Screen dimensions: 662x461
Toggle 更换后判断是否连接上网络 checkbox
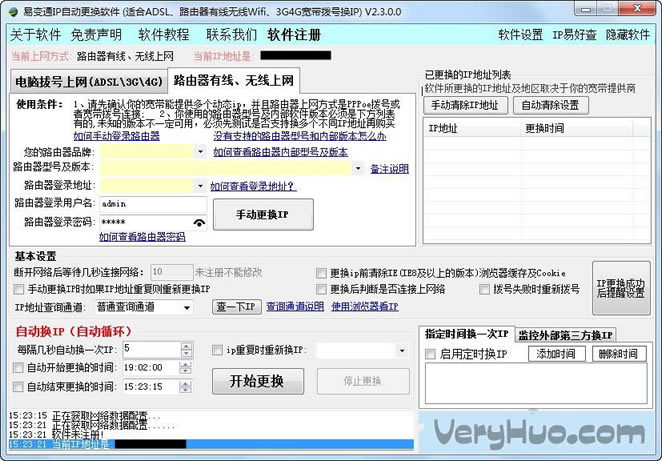[321, 289]
